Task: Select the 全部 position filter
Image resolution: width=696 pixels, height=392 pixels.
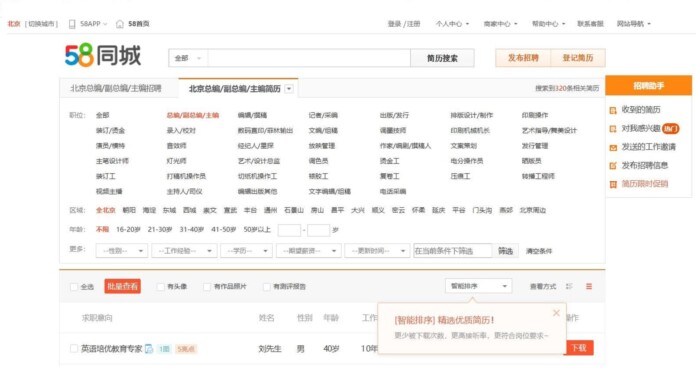Action: tap(103, 115)
